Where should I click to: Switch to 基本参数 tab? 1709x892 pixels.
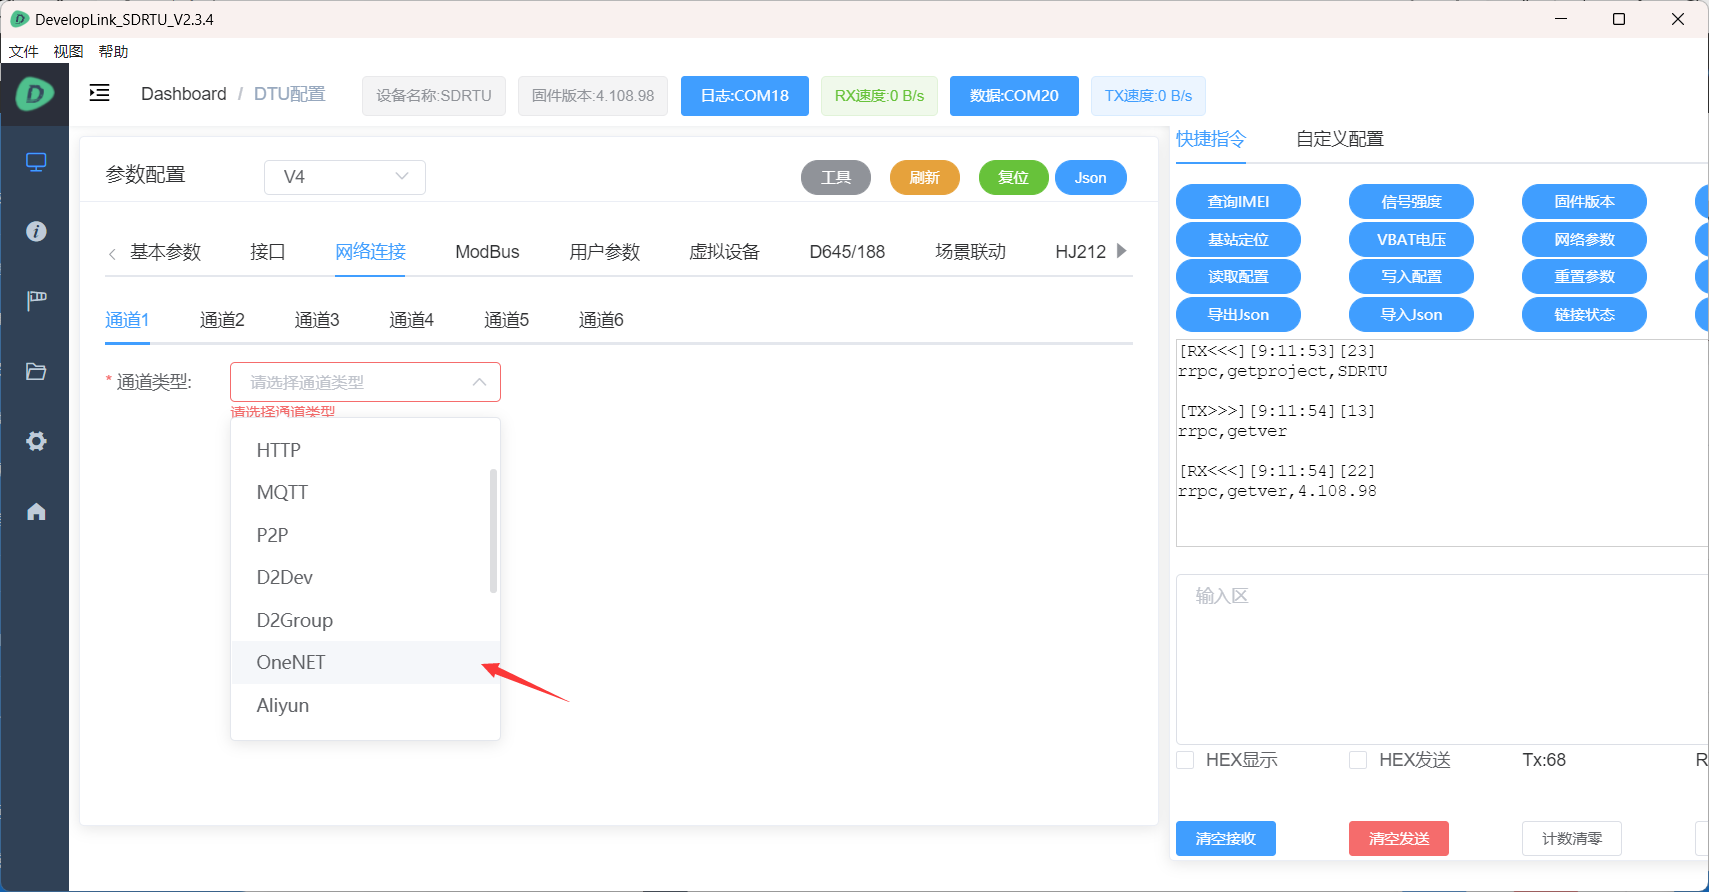[x=166, y=252]
